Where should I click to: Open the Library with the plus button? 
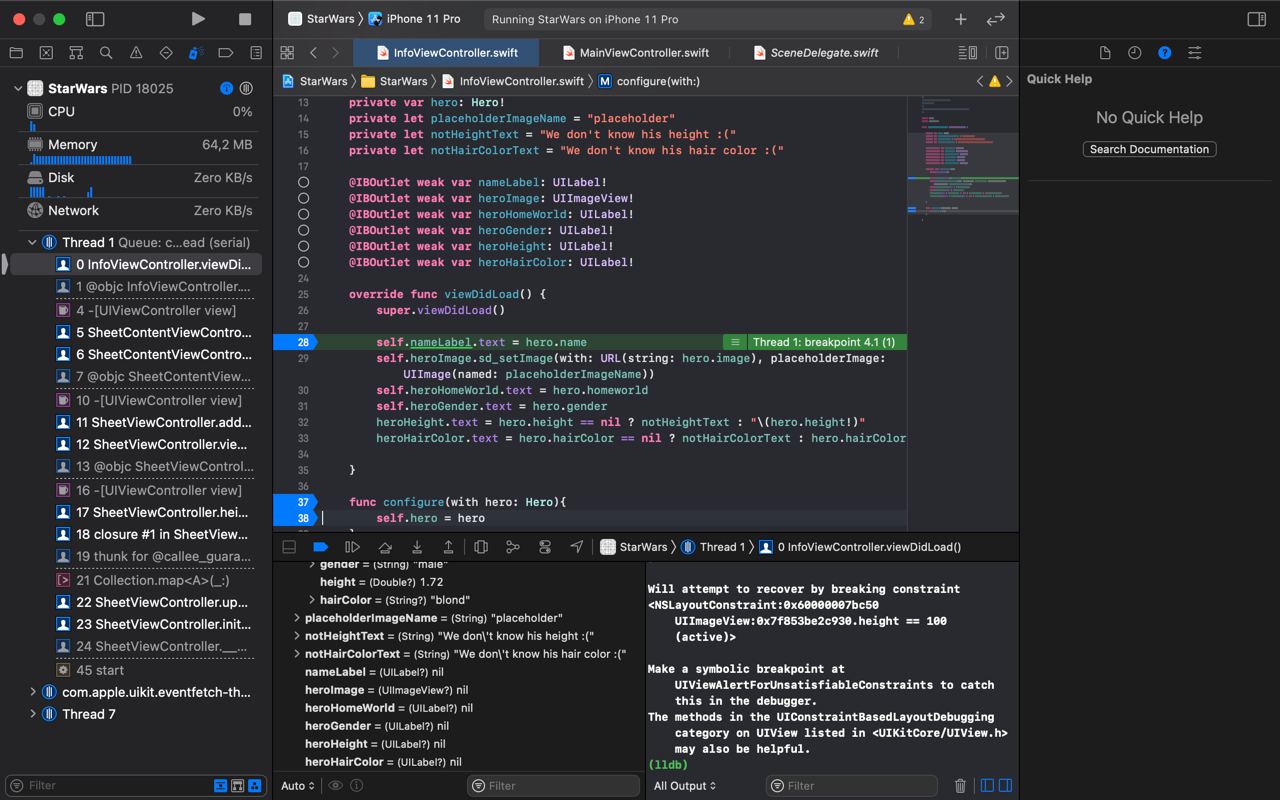[x=960, y=19]
